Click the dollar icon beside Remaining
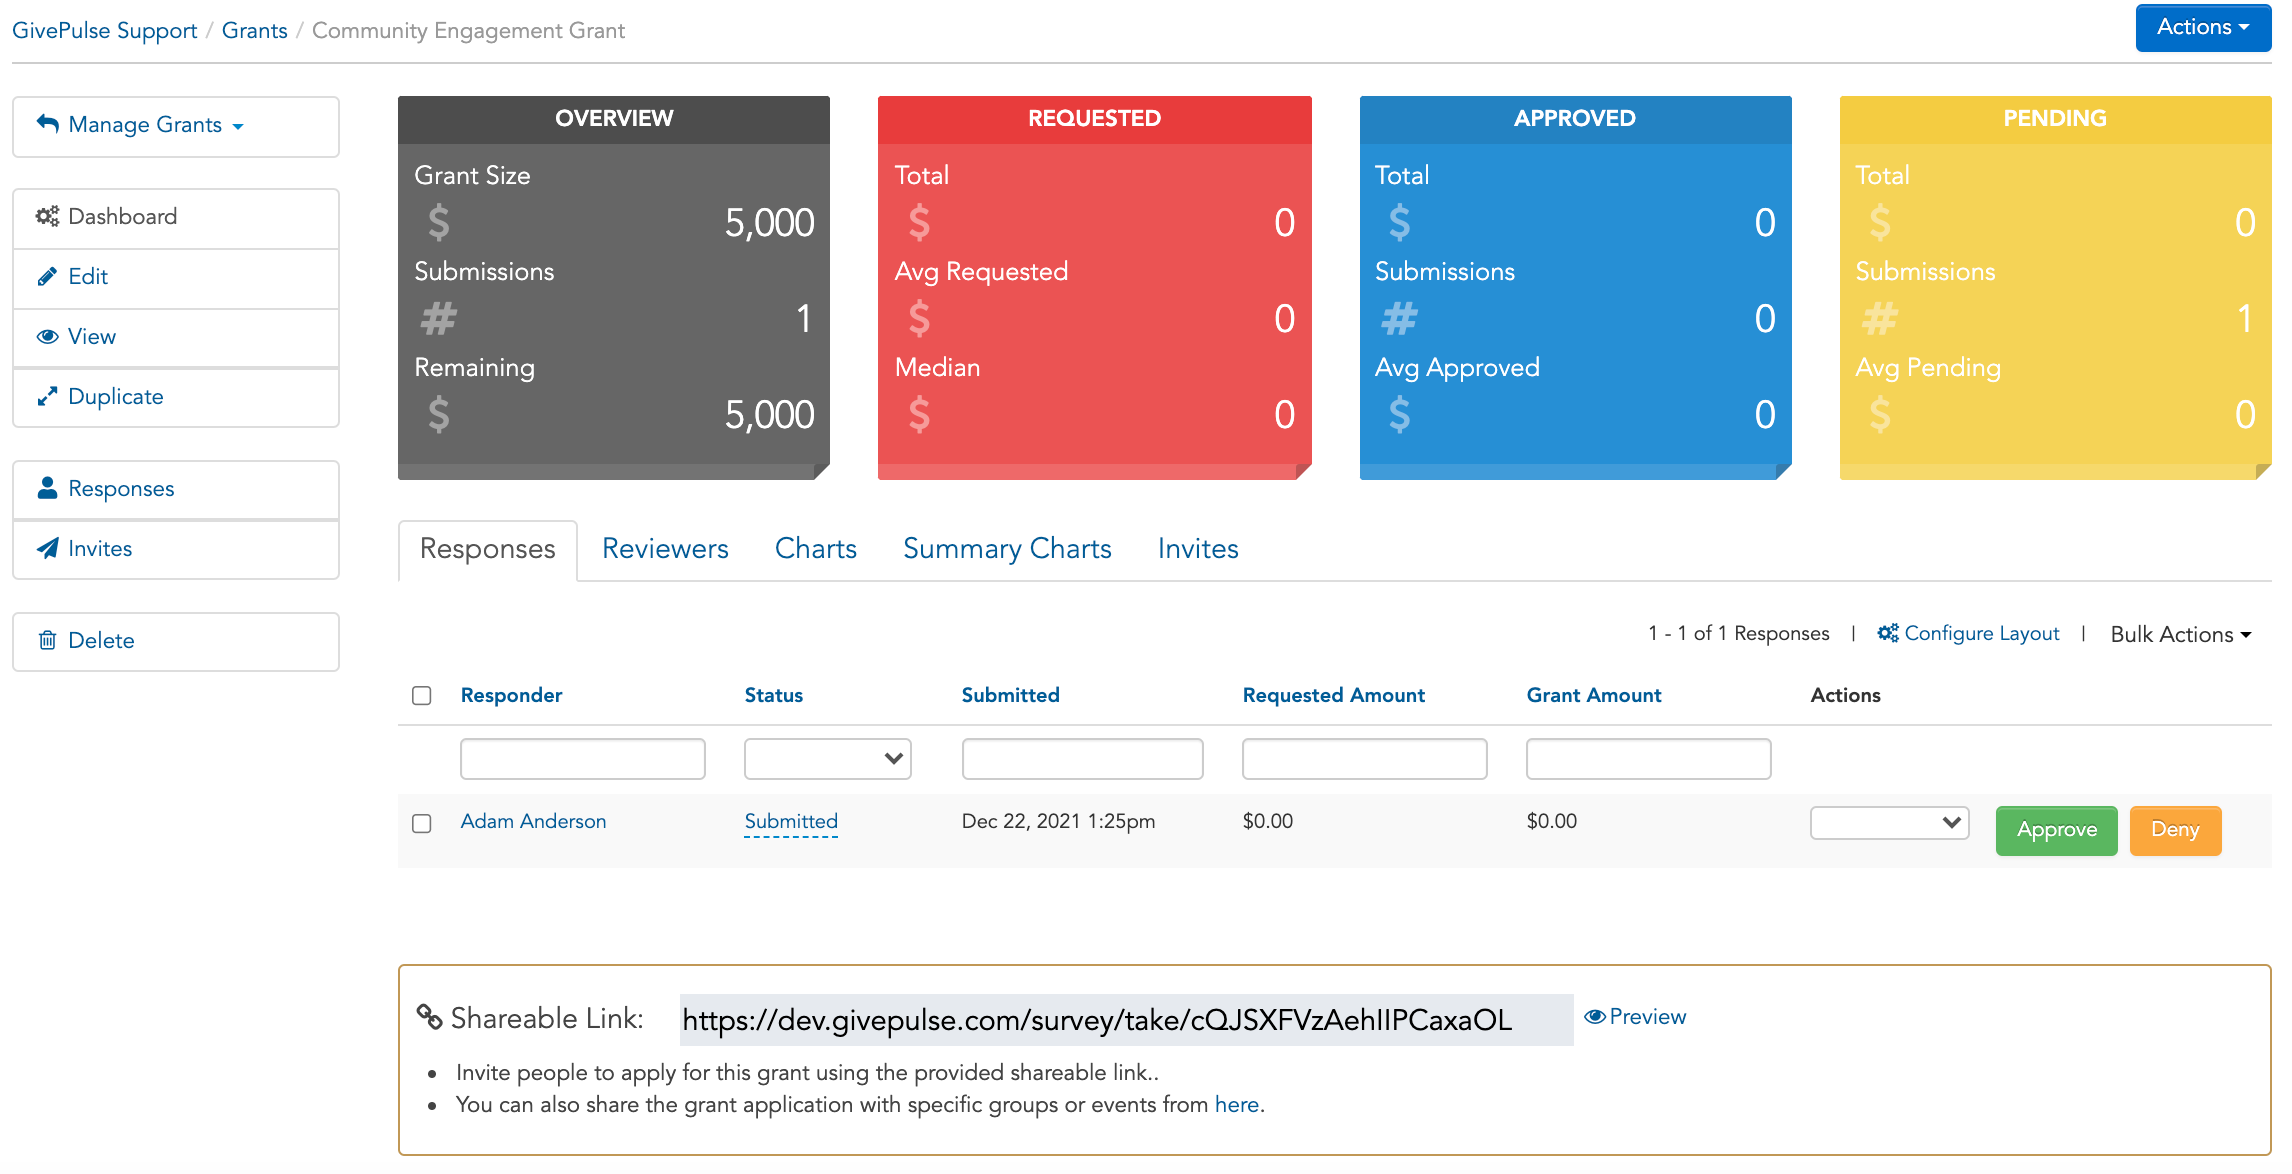Screen dimensions: 2292x1174 [438, 414]
